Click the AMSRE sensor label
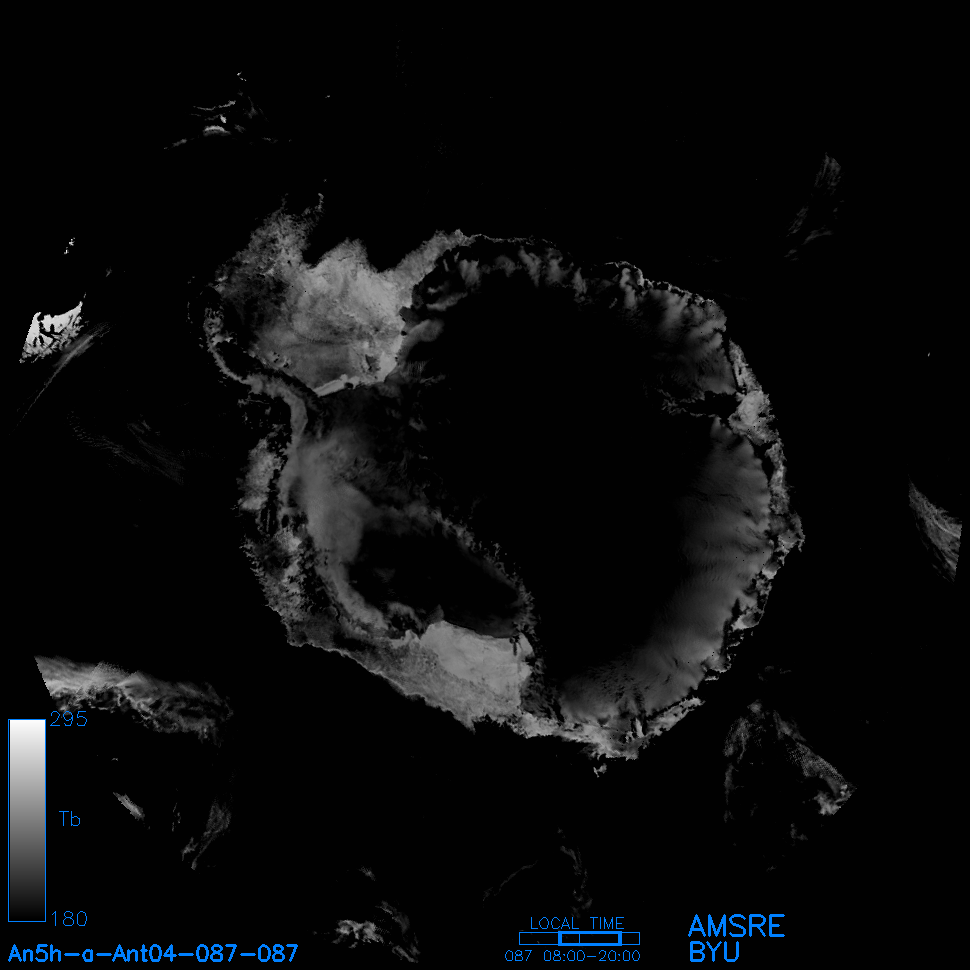Image resolution: width=970 pixels, height=970 pixels. (736, 926)
